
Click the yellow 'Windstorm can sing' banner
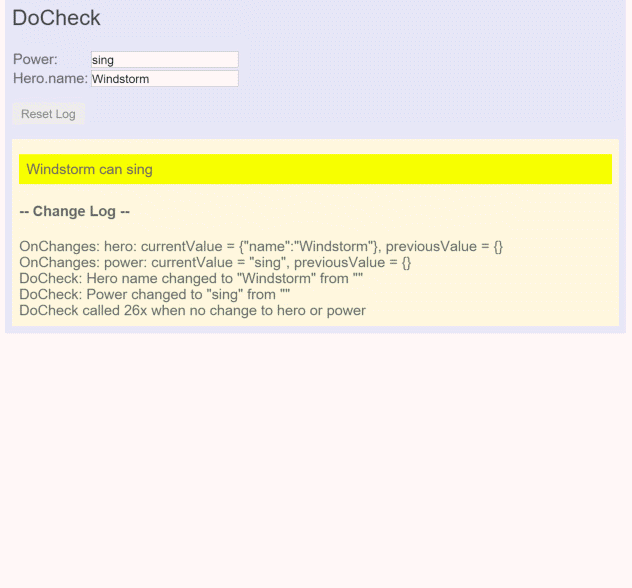[315, 169]
